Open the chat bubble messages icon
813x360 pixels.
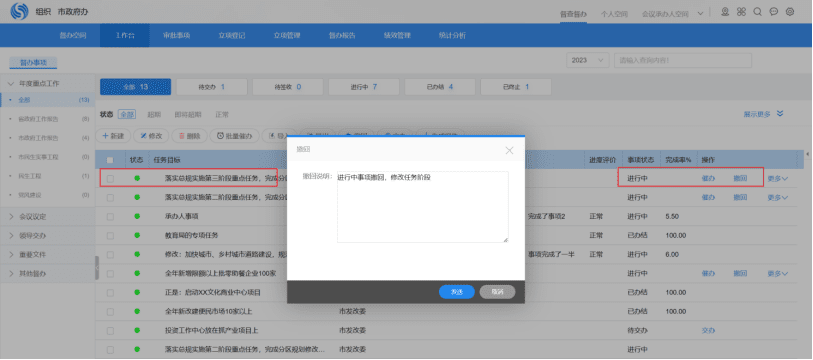[774, 11]
